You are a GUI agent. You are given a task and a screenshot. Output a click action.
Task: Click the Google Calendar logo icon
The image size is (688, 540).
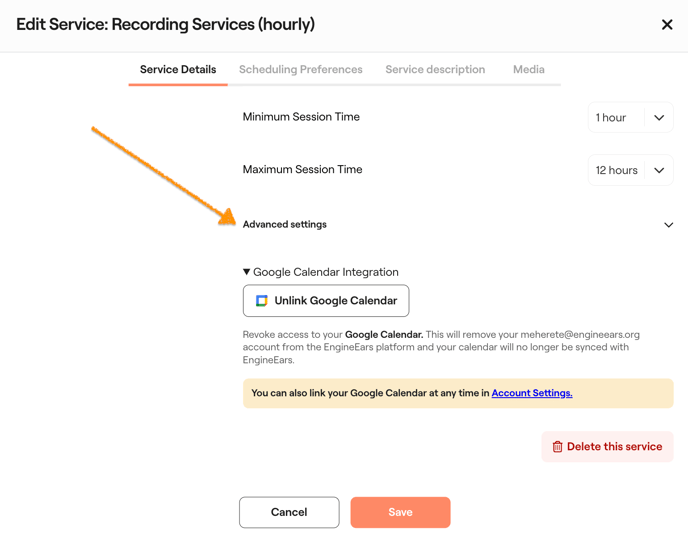click(x=262, y=301)
